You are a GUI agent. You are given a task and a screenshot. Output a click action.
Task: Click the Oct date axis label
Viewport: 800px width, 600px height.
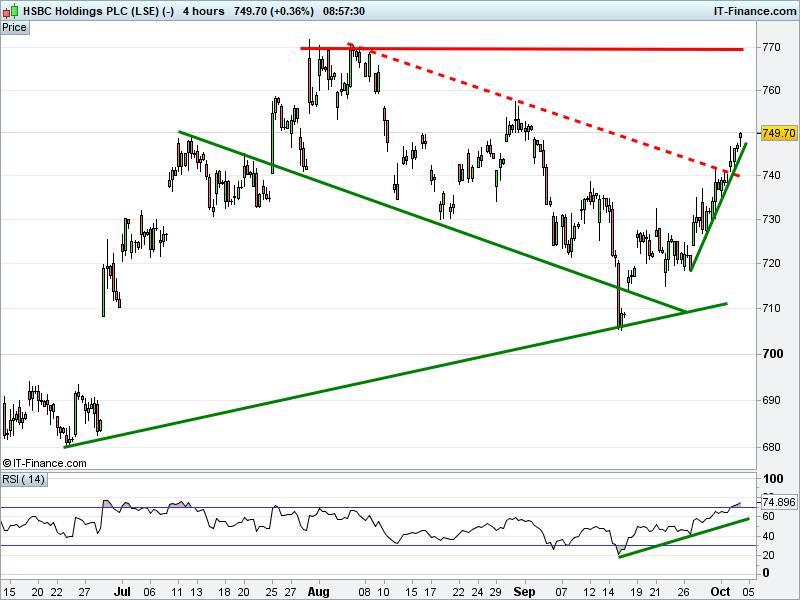click(x=720, y=592)
